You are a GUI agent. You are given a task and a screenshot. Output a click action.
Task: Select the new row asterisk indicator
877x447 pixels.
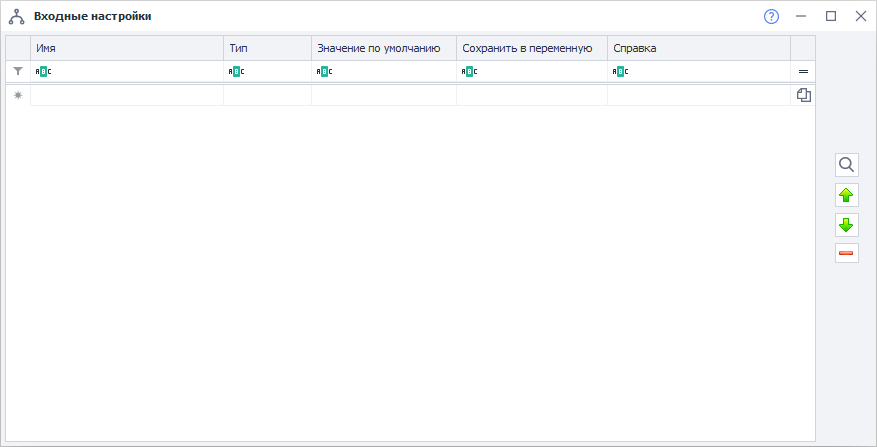click(18, 95)
